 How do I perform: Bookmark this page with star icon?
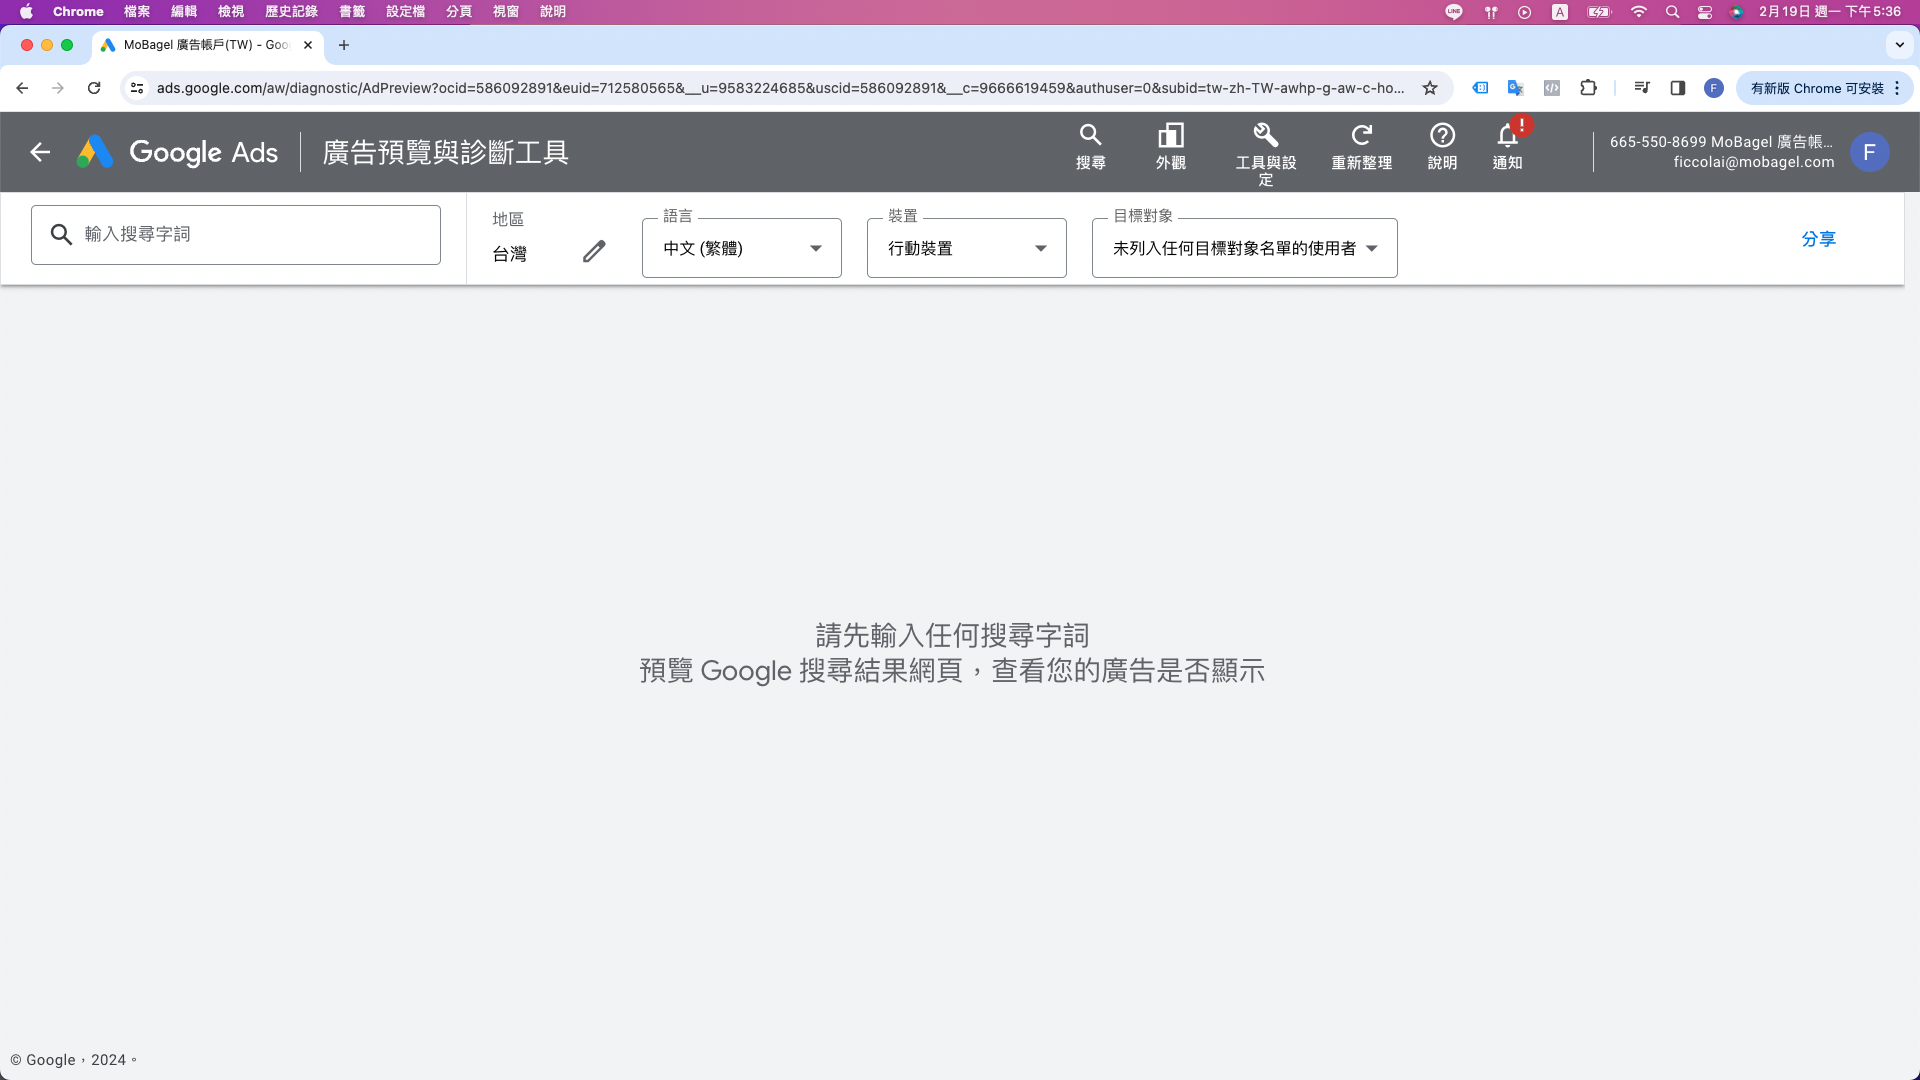[x=1430, y=88]
